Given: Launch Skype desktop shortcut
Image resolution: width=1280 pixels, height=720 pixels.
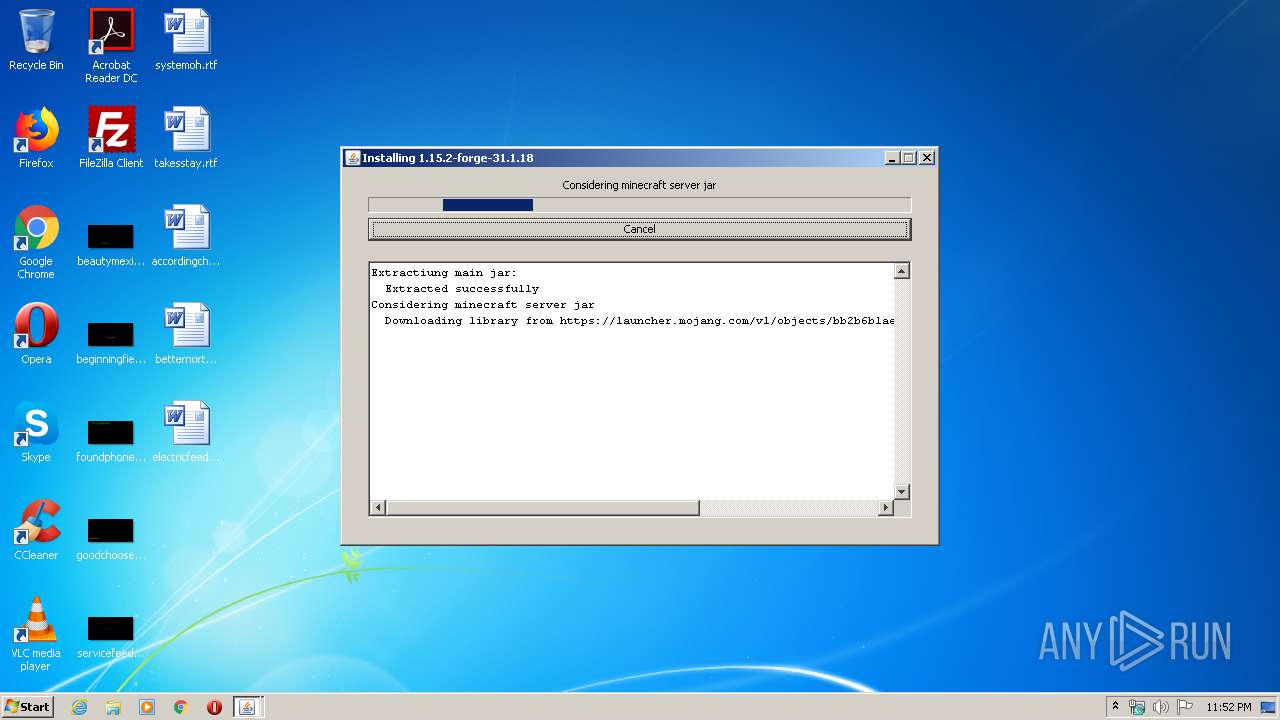Looking at the screenshot, I should click(x=36, y=432).
